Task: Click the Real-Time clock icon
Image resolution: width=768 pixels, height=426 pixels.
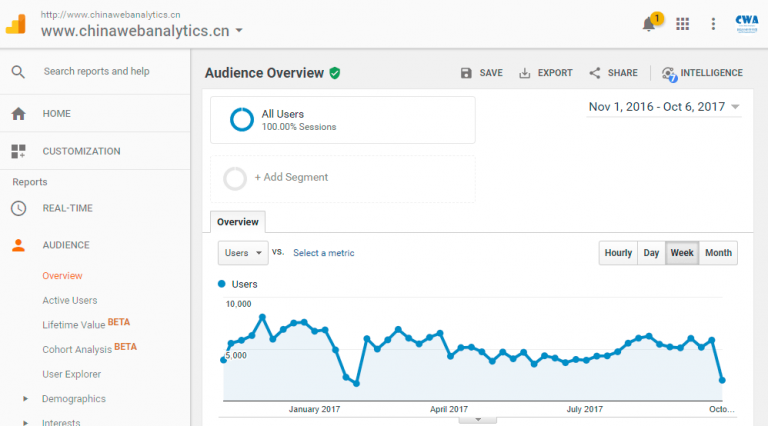Action: click(18, 208)
